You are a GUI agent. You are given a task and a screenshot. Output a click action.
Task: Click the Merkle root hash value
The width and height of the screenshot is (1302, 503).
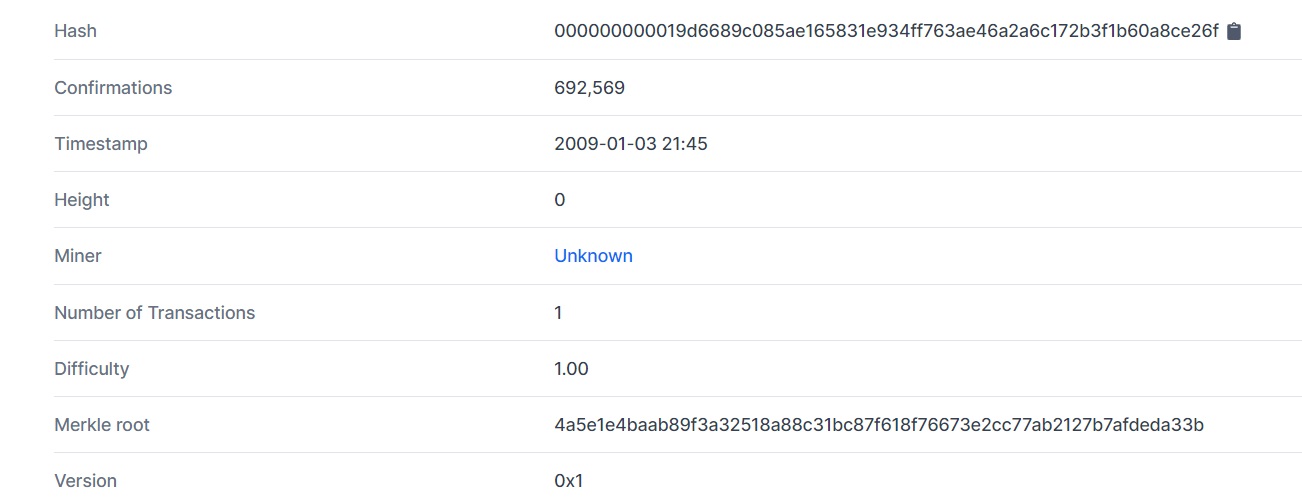(x=879, y=425)
